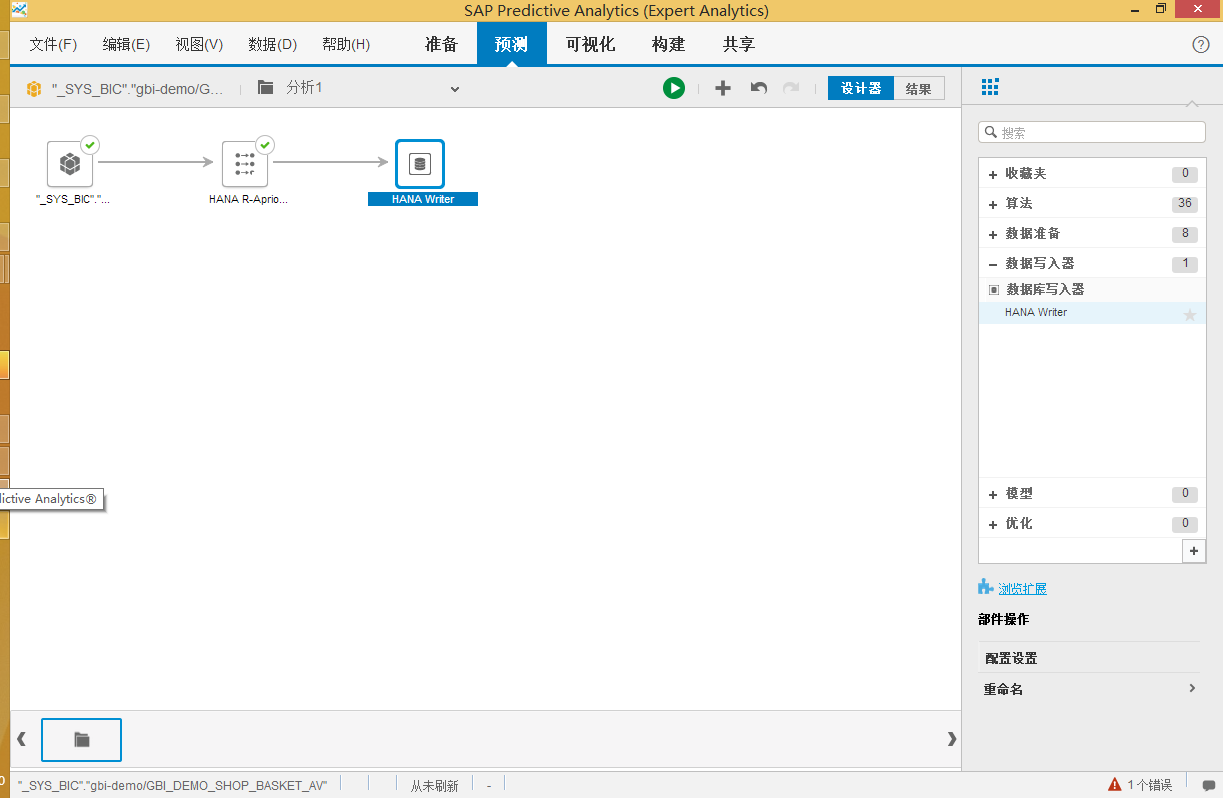
Task: Favorite HANA Writer with the star icon
Action: (1190, 315)
